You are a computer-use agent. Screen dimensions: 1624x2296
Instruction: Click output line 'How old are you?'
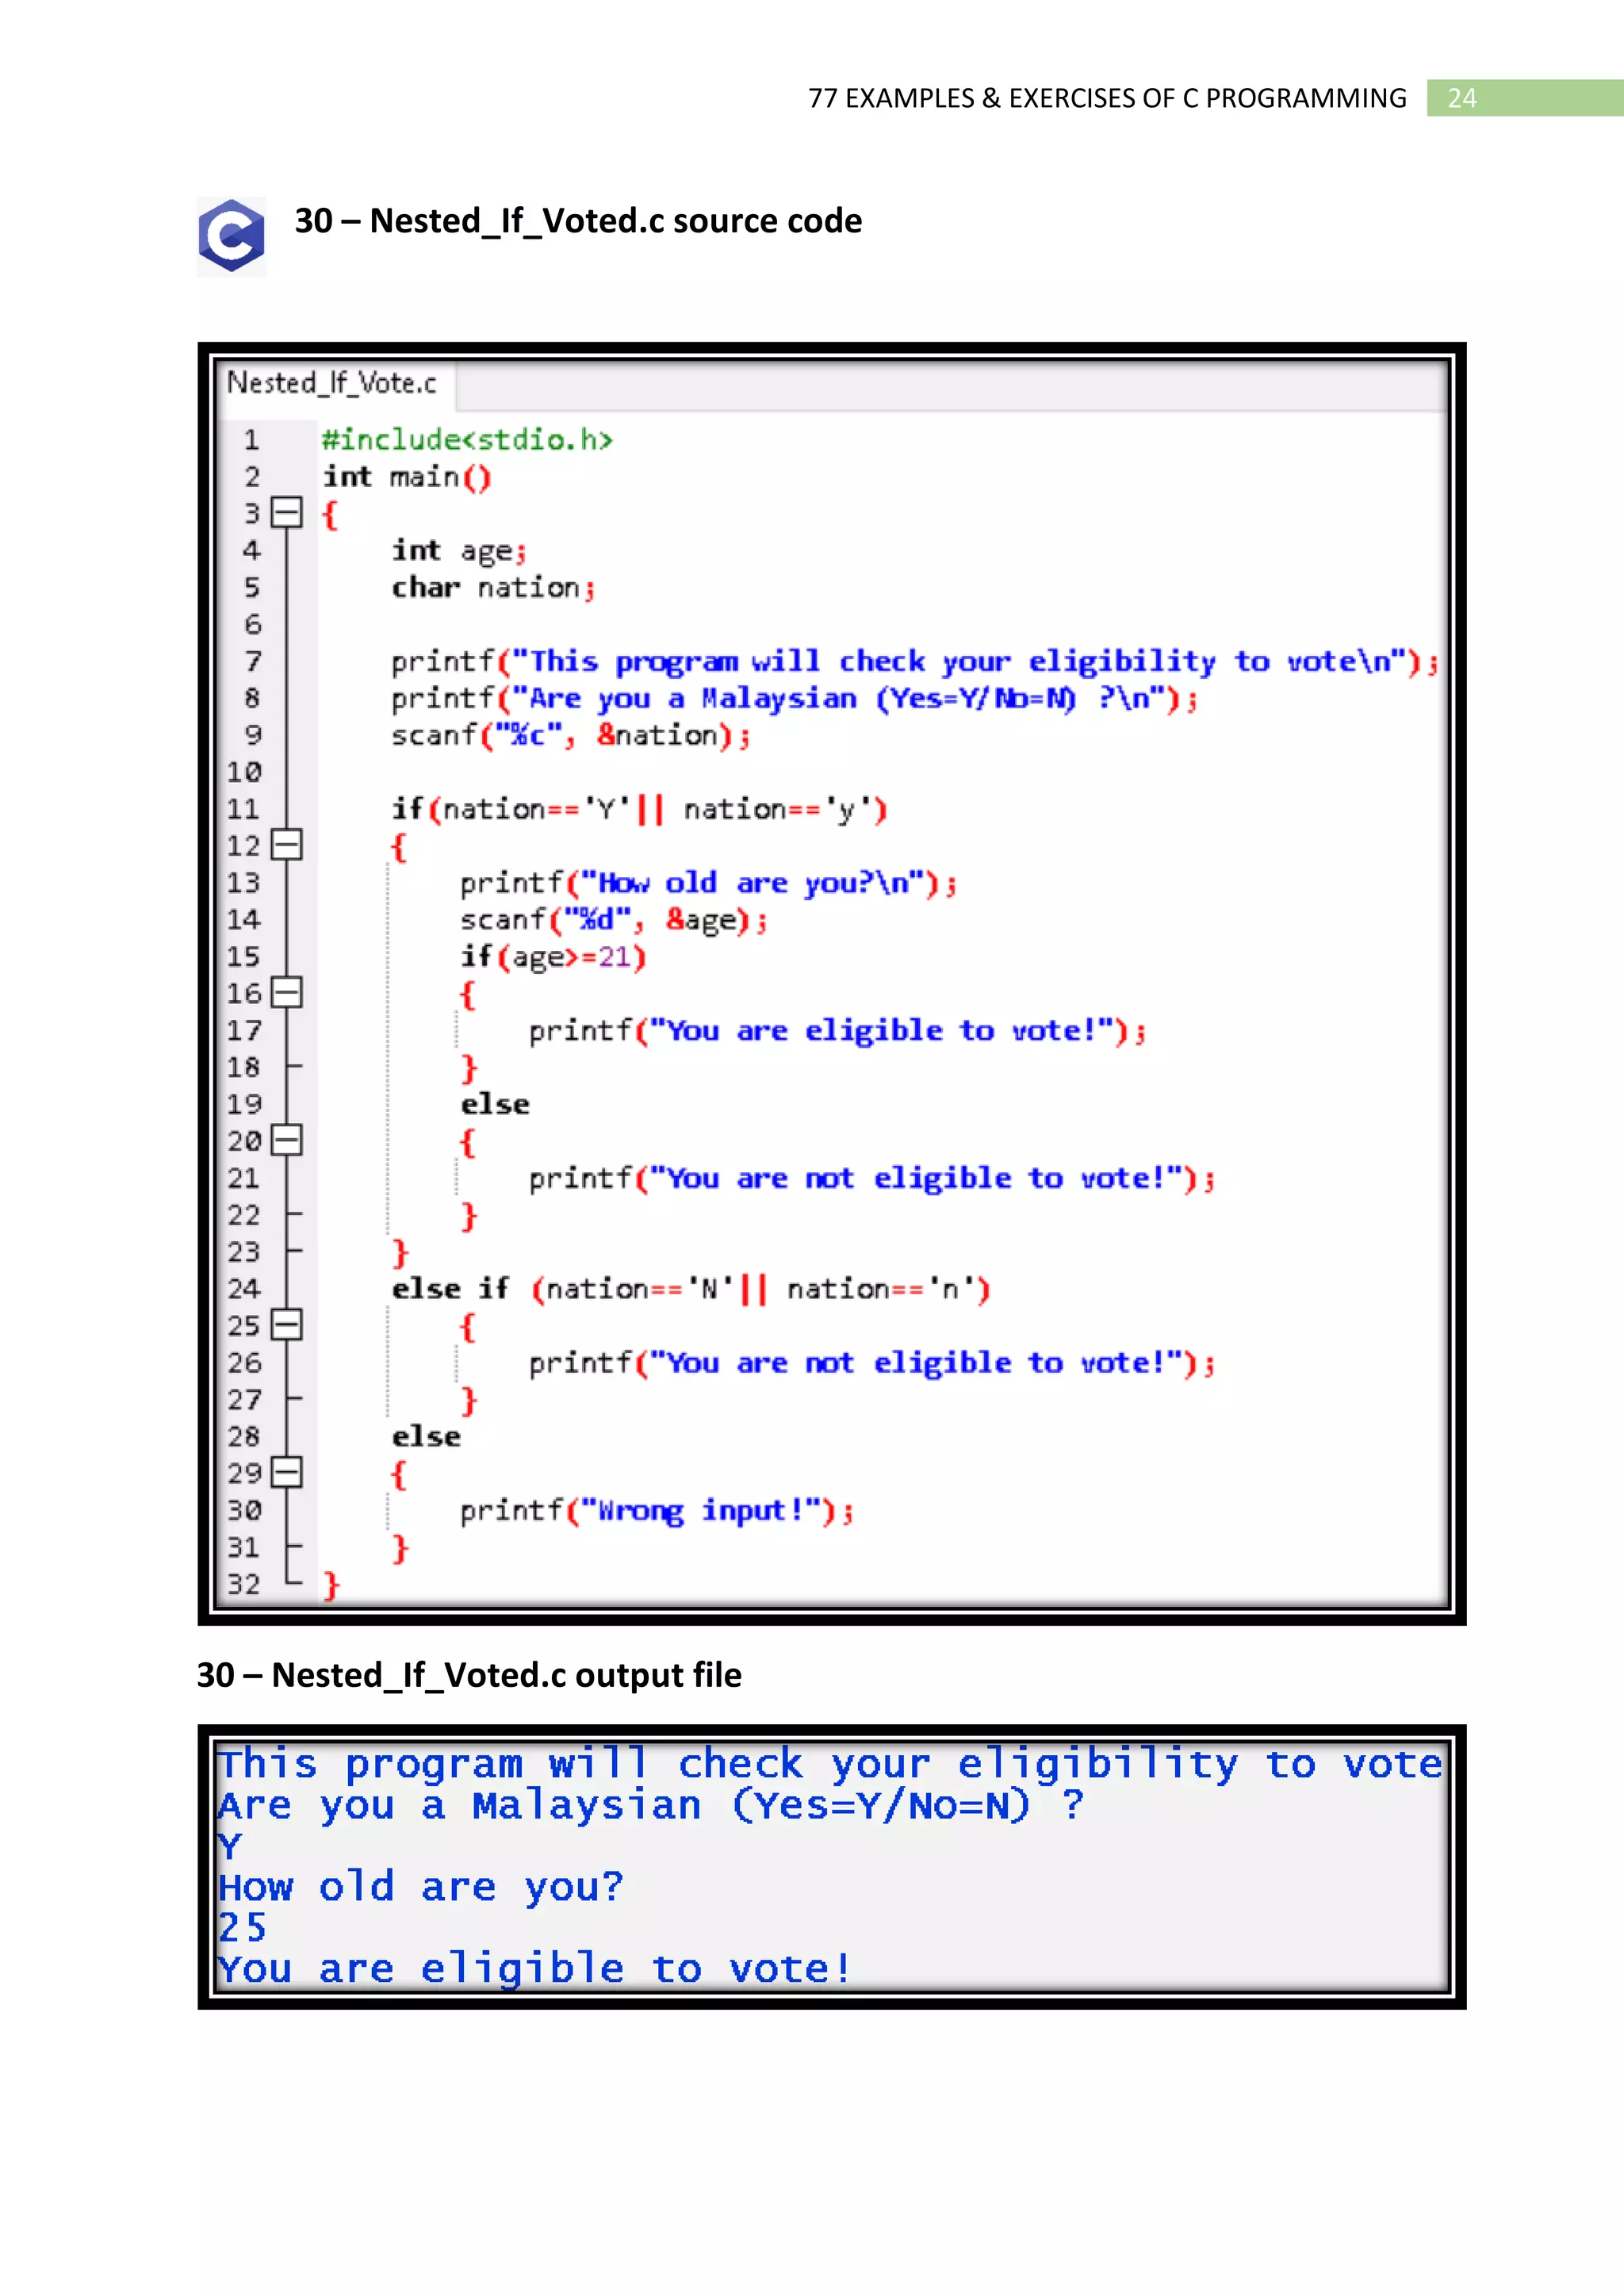pos(421,1888)
